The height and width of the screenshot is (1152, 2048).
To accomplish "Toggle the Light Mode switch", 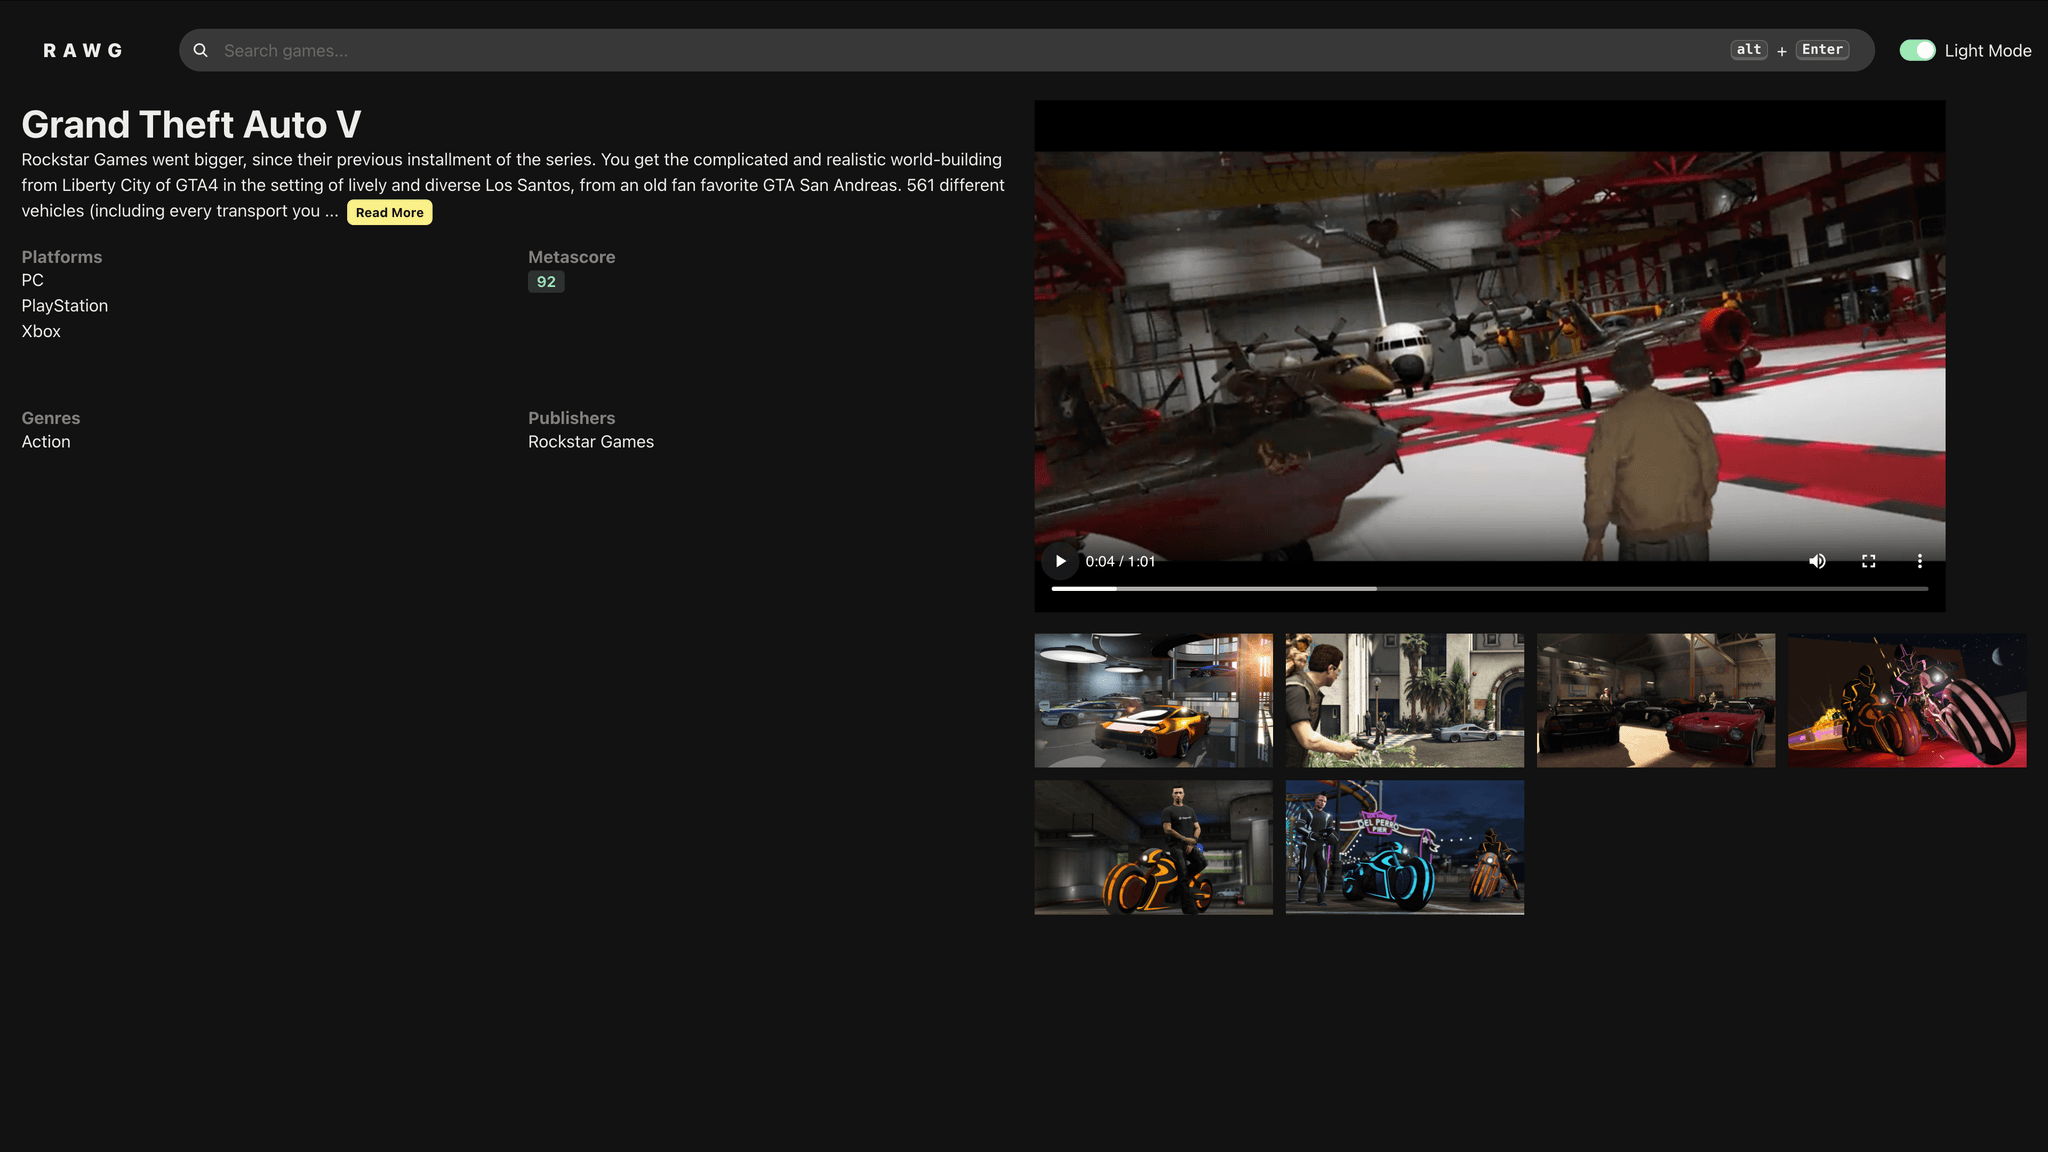I will point(1917,50).
